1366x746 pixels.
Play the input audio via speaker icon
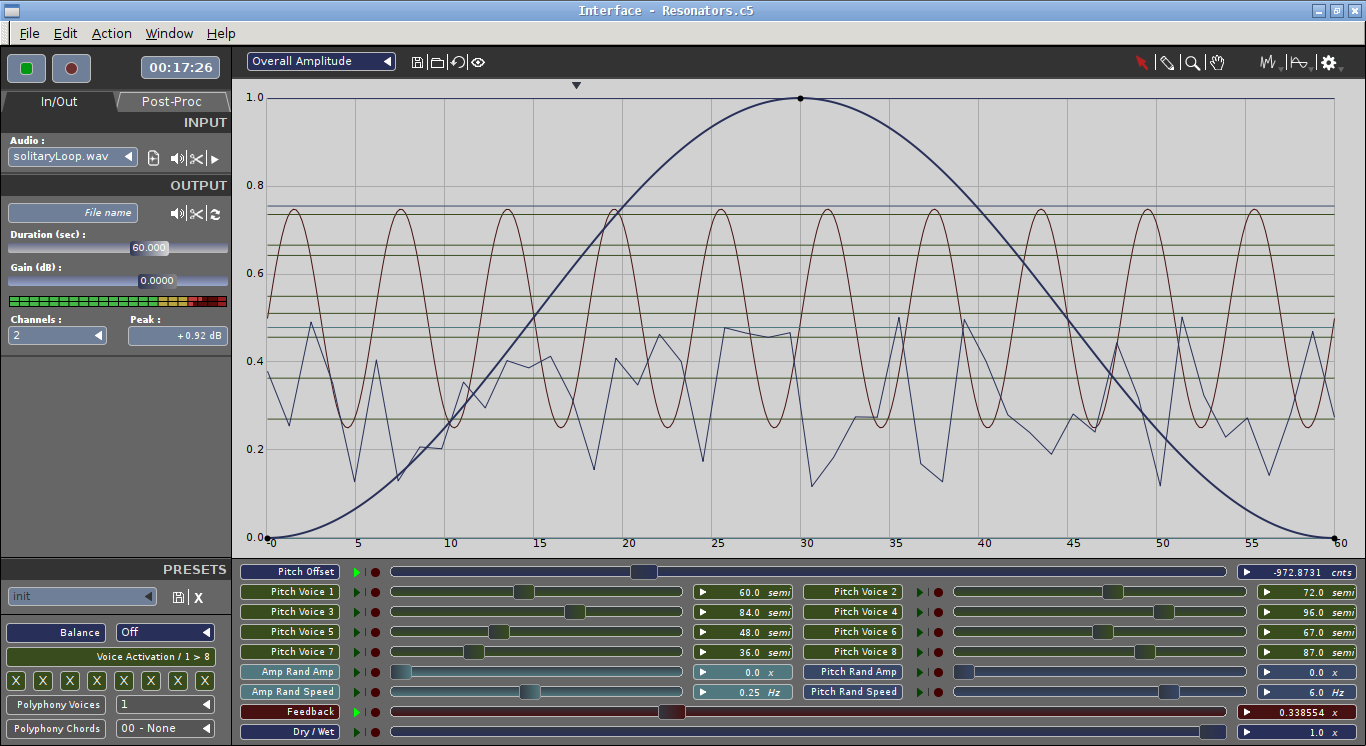[x=177, y=158]
